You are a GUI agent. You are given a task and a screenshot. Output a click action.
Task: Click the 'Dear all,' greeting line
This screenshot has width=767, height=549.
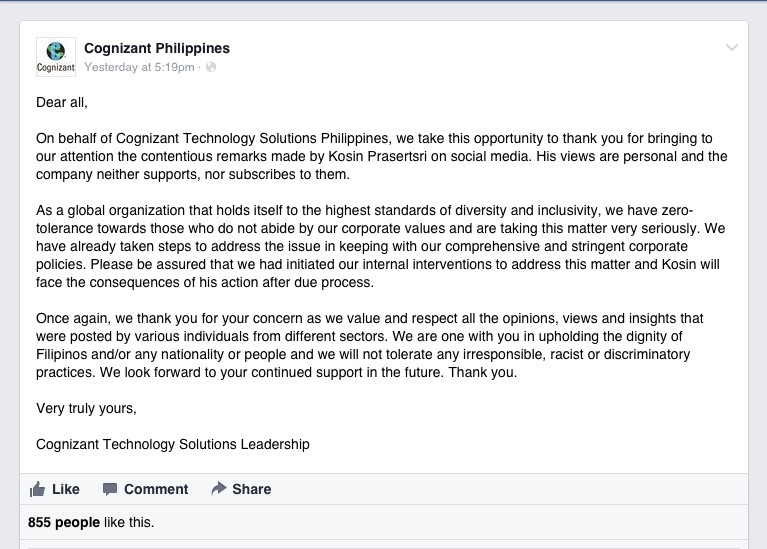pyautogui.click(x=62, y=102)
